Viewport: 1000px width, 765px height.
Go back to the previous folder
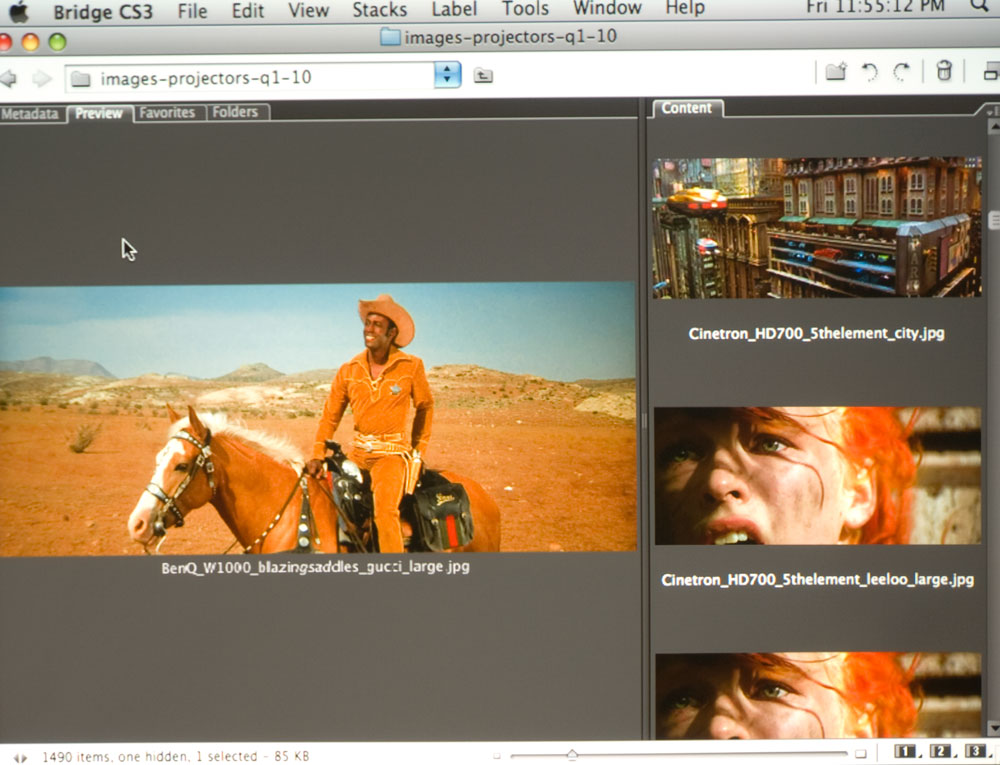(x=8, y=78)
